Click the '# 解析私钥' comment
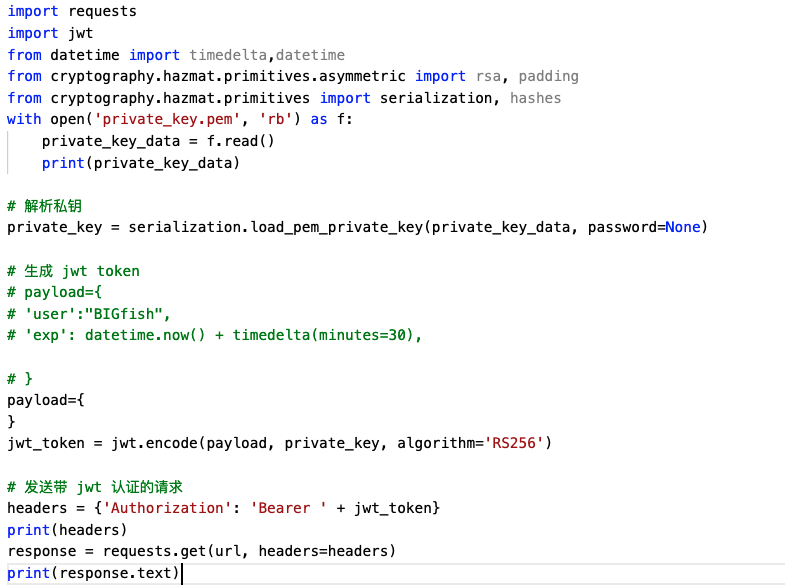This screenshot has width=785, height=587. 45,206
